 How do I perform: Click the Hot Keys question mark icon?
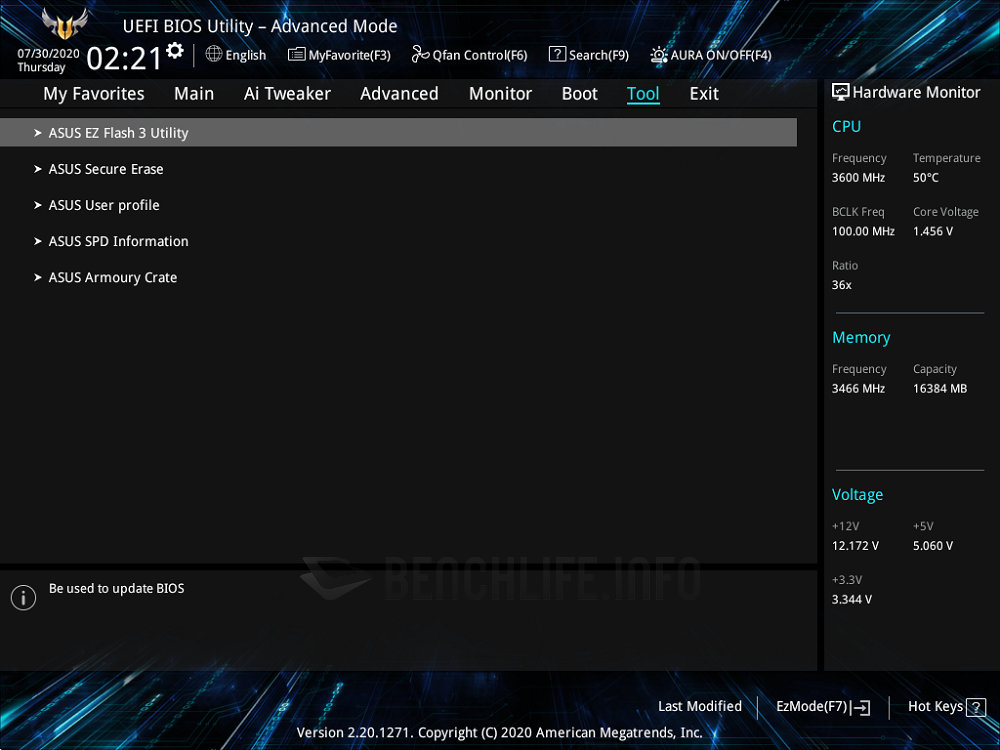976,707
